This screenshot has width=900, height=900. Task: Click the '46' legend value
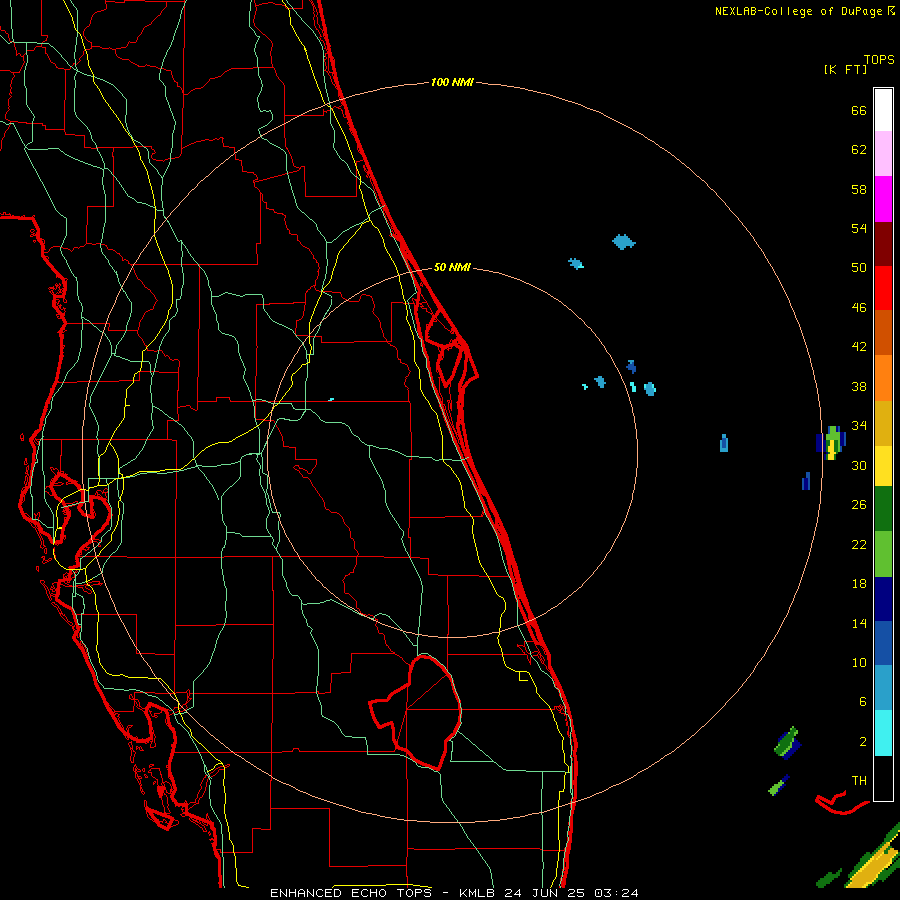859,308
